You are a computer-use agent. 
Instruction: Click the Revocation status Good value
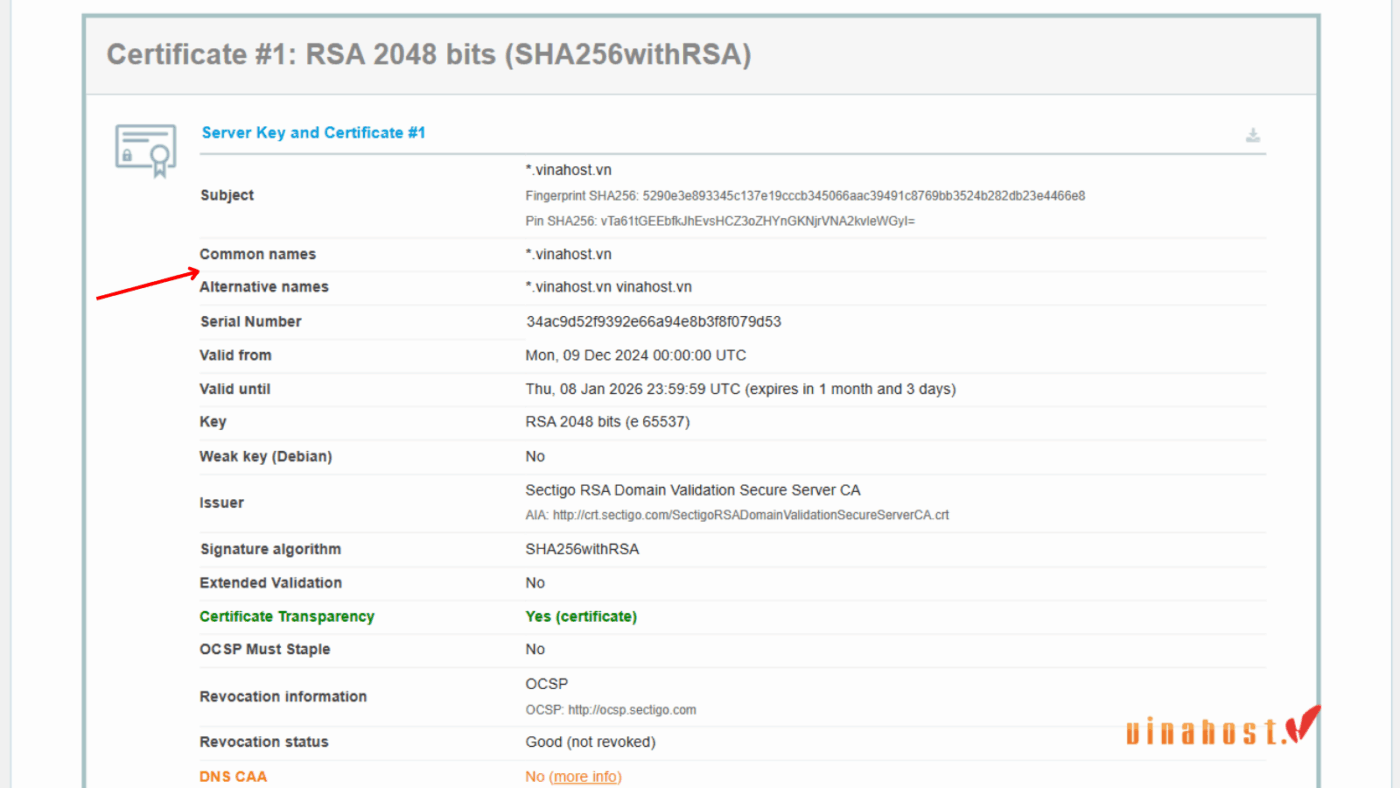pyautogui.click(x=590, y=742)
